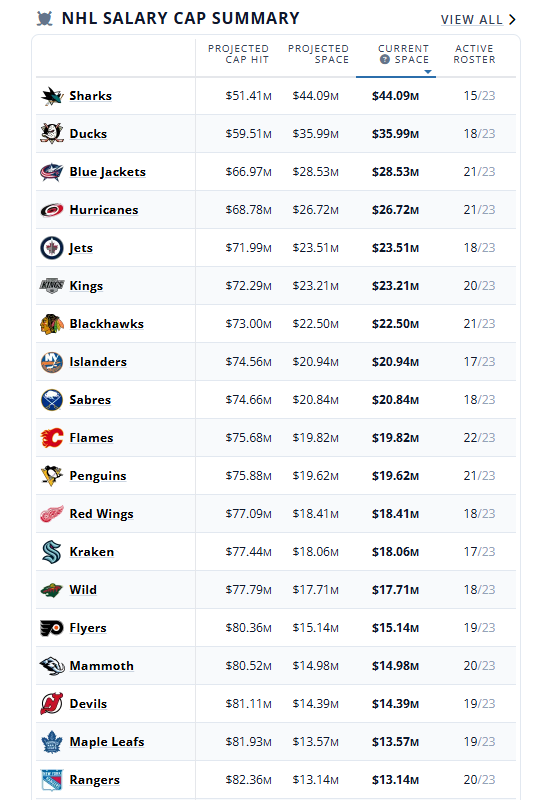The height and width of the screenshot is (800, 544).
Task: Click the Maple Leafs team logo
Action: [52, 742]
